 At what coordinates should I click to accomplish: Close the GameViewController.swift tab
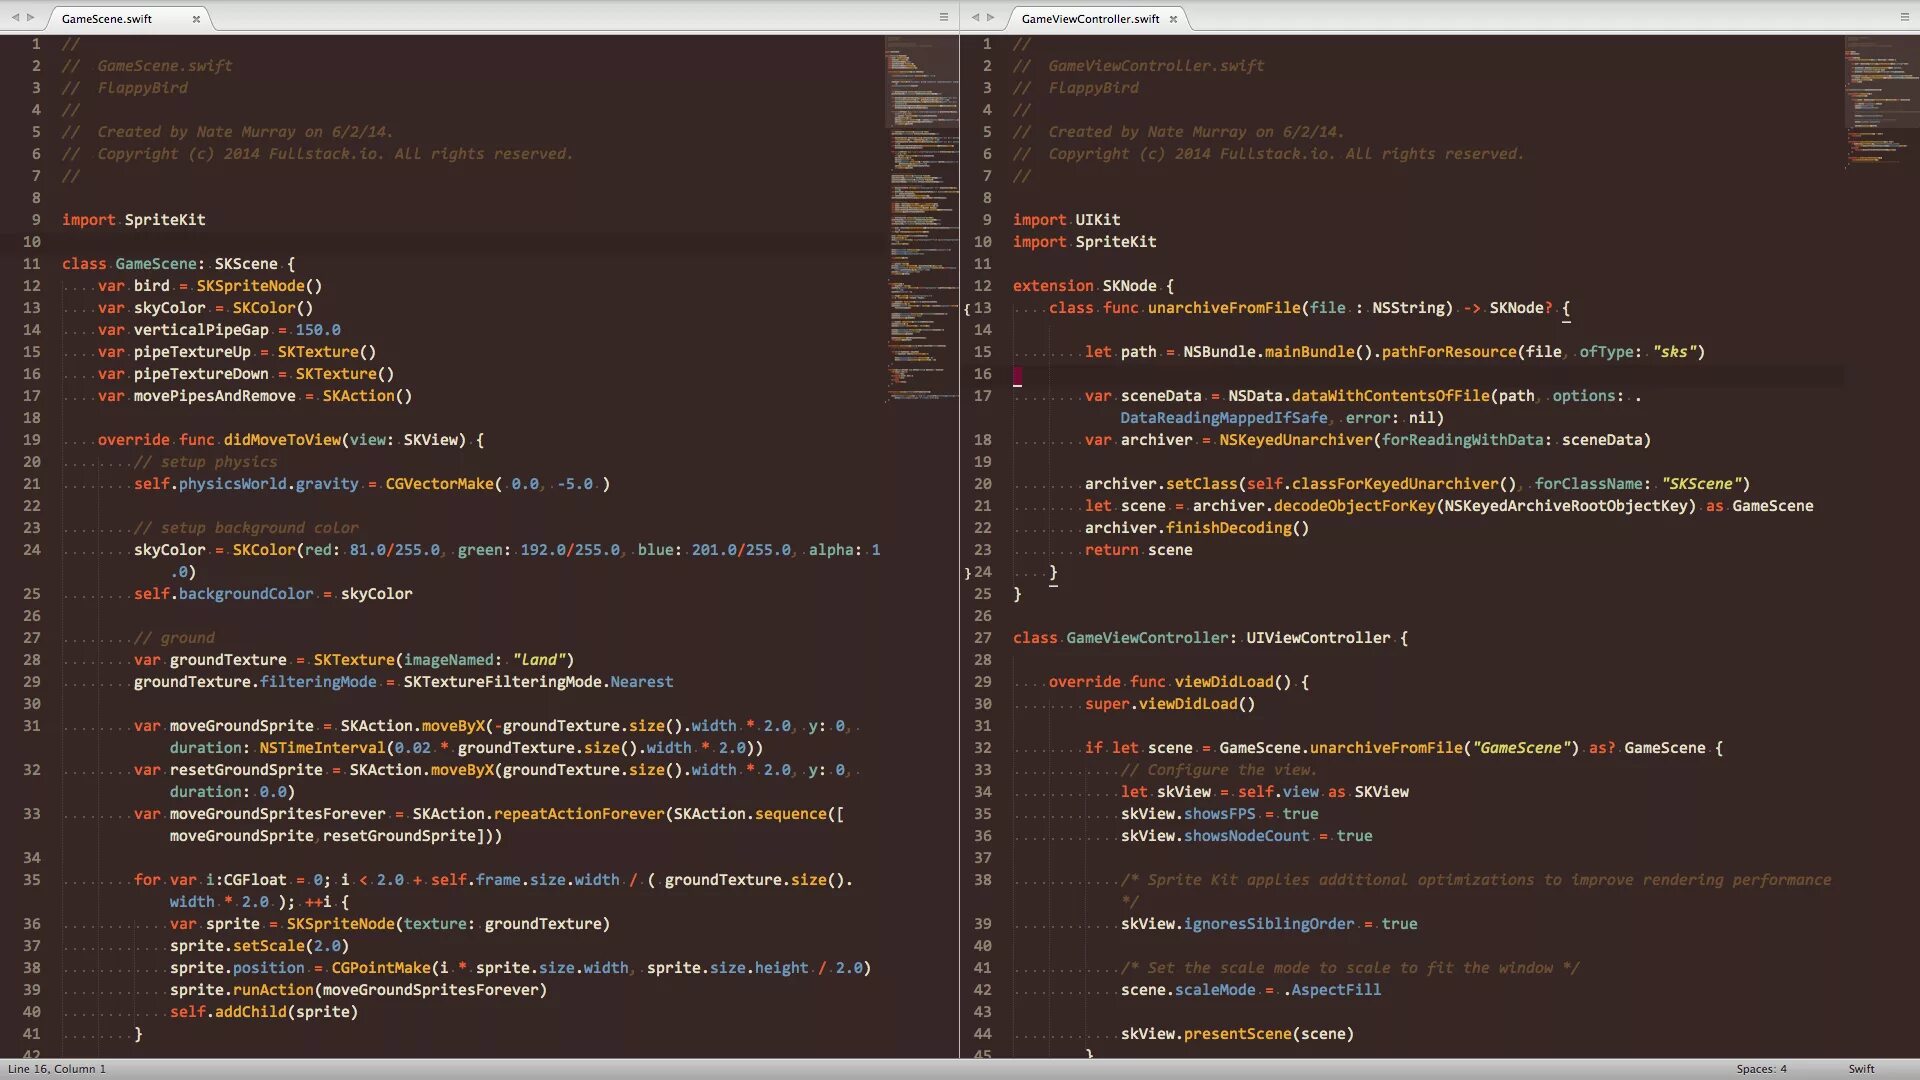point(1173,19)
